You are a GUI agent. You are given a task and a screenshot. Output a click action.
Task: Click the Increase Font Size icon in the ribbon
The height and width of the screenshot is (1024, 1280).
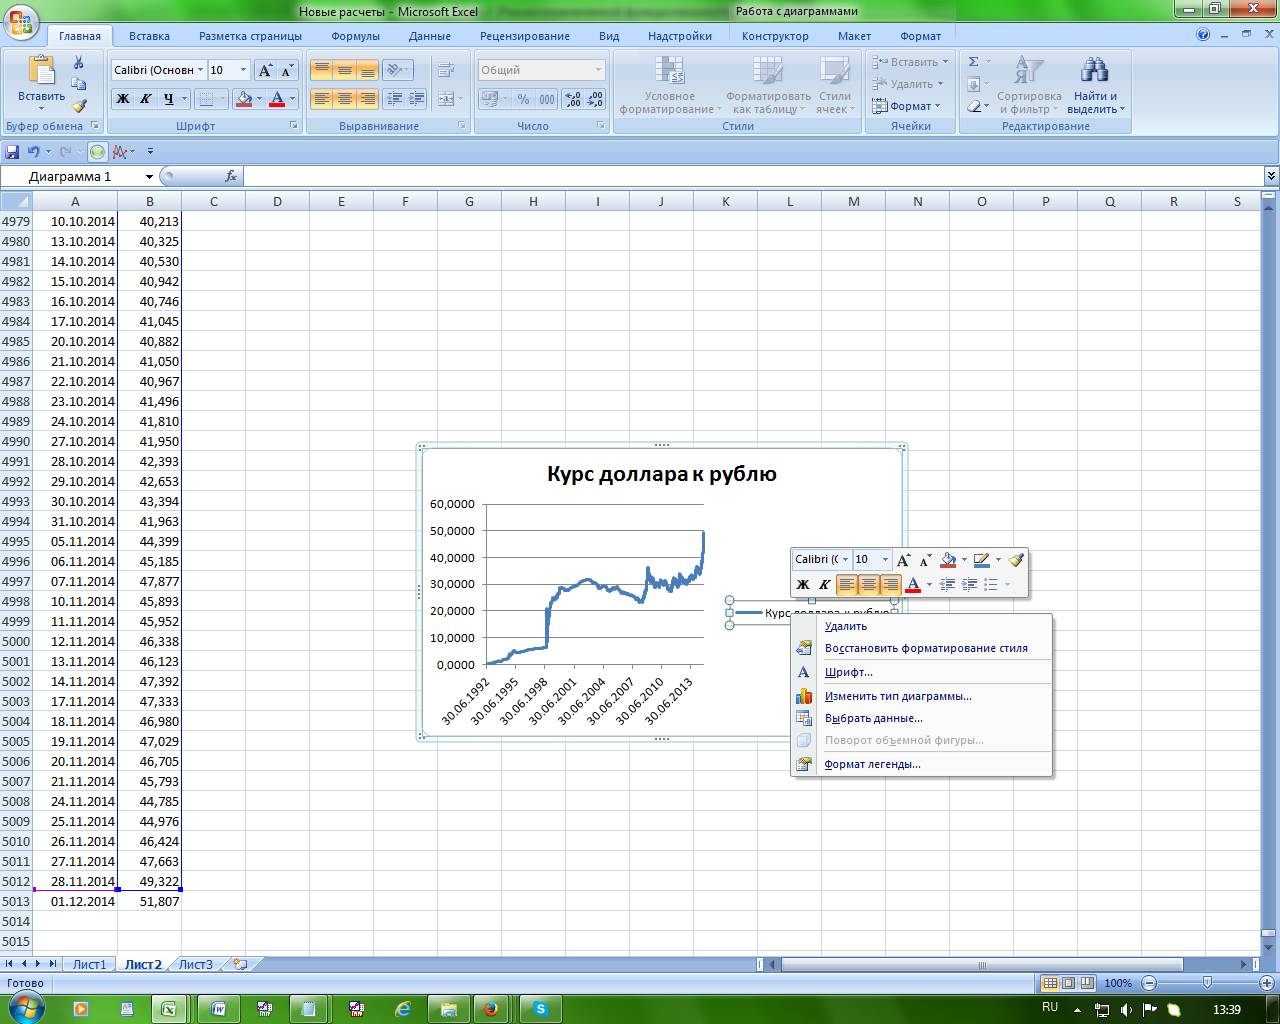[265, 70]
